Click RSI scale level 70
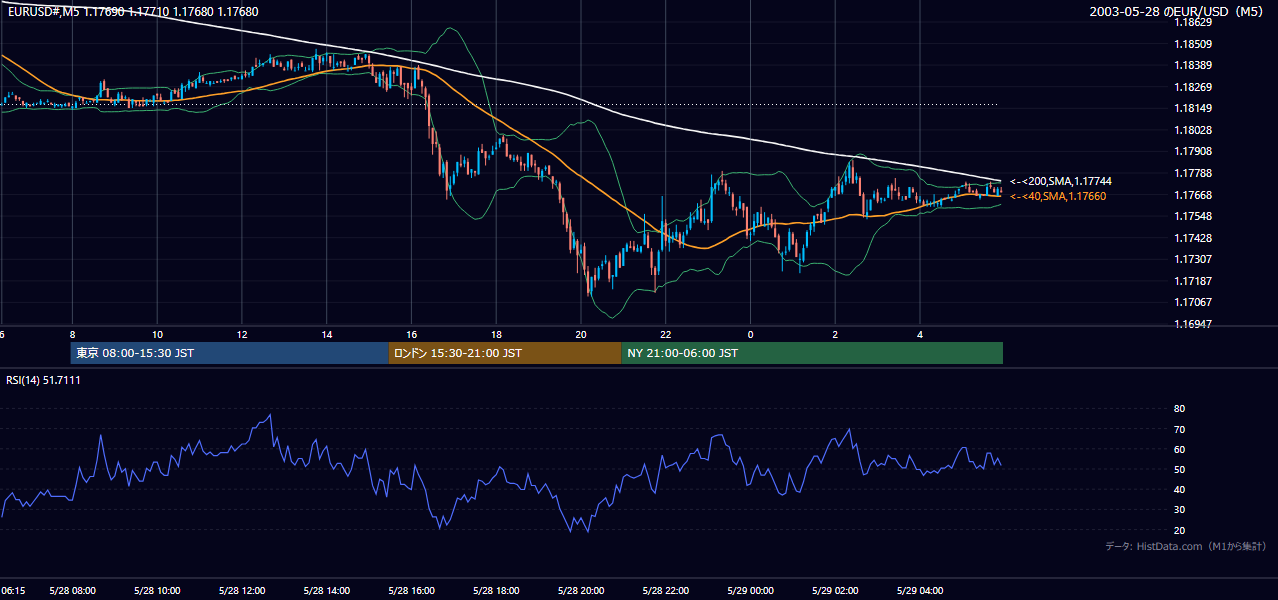Image resolution: width=1278 pixels, height=600 pixels. (1180, 429)
